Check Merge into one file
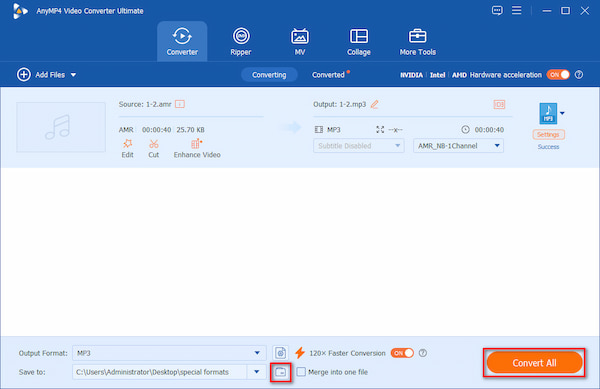 301,372
